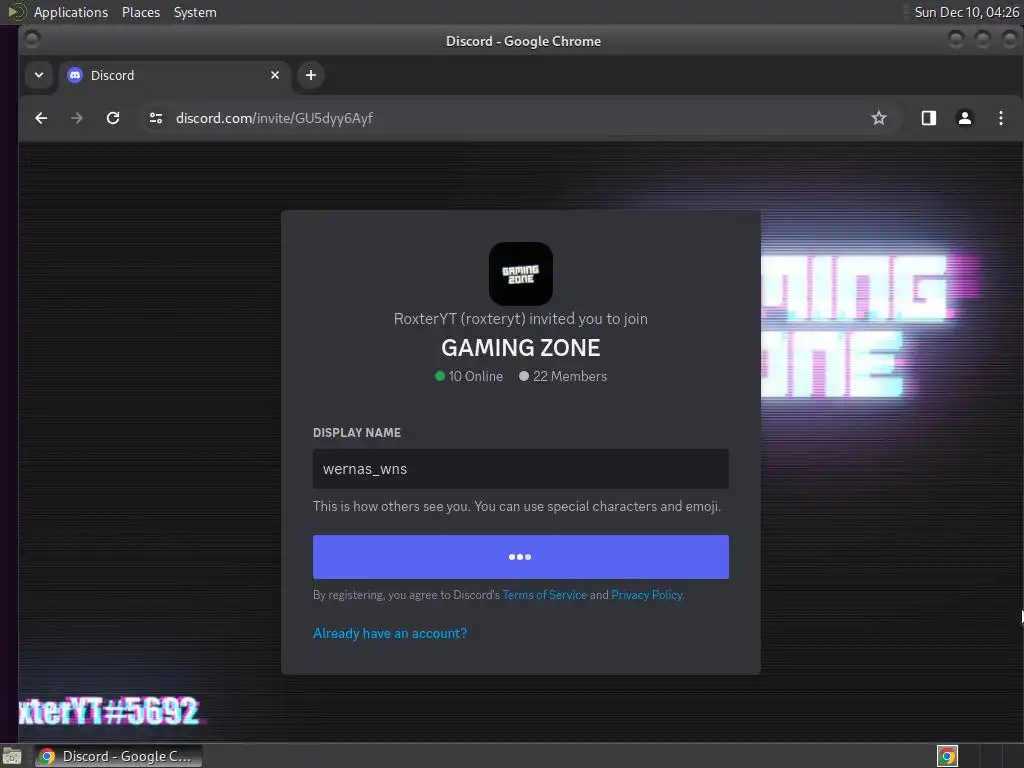The height and width of the screenshot is (768, 1024).
Task: Click the Applications menu logo icon
Action: pyautogui.click(x=16, y=12)
